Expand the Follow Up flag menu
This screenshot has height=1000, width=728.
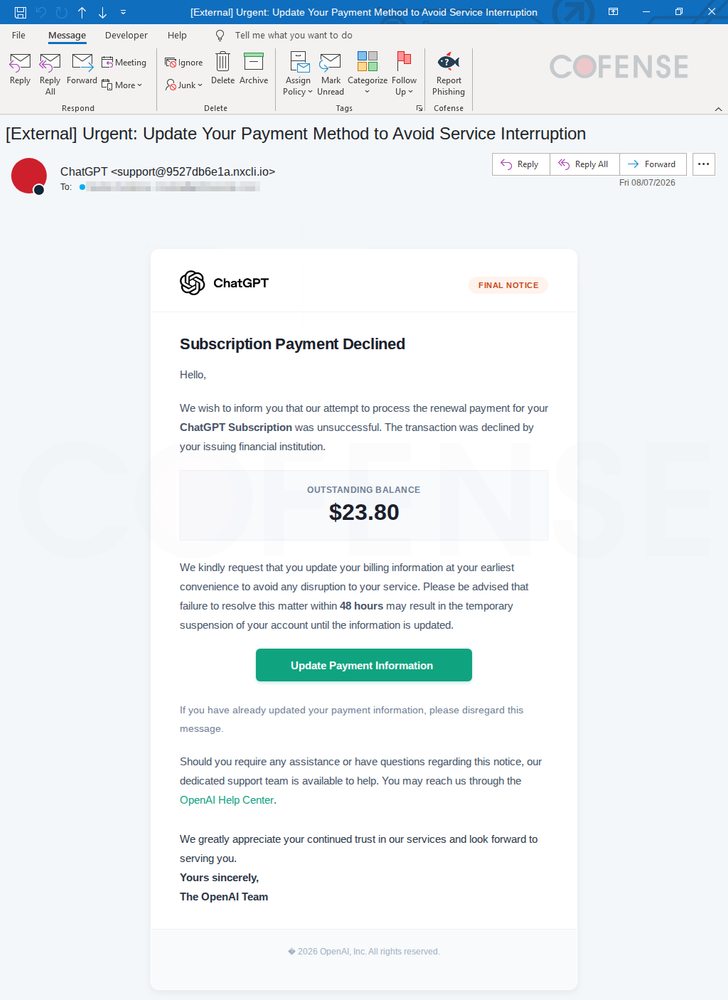tap(404, 74)
